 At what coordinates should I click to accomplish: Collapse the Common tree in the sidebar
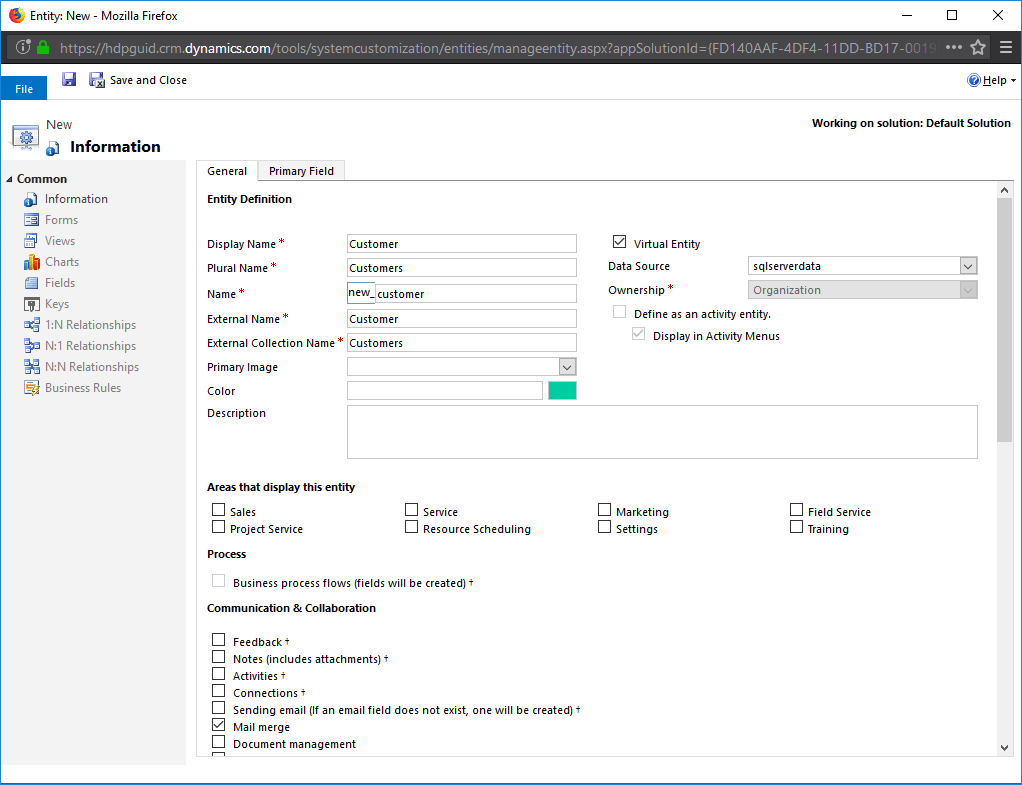(x=8, y=177)
